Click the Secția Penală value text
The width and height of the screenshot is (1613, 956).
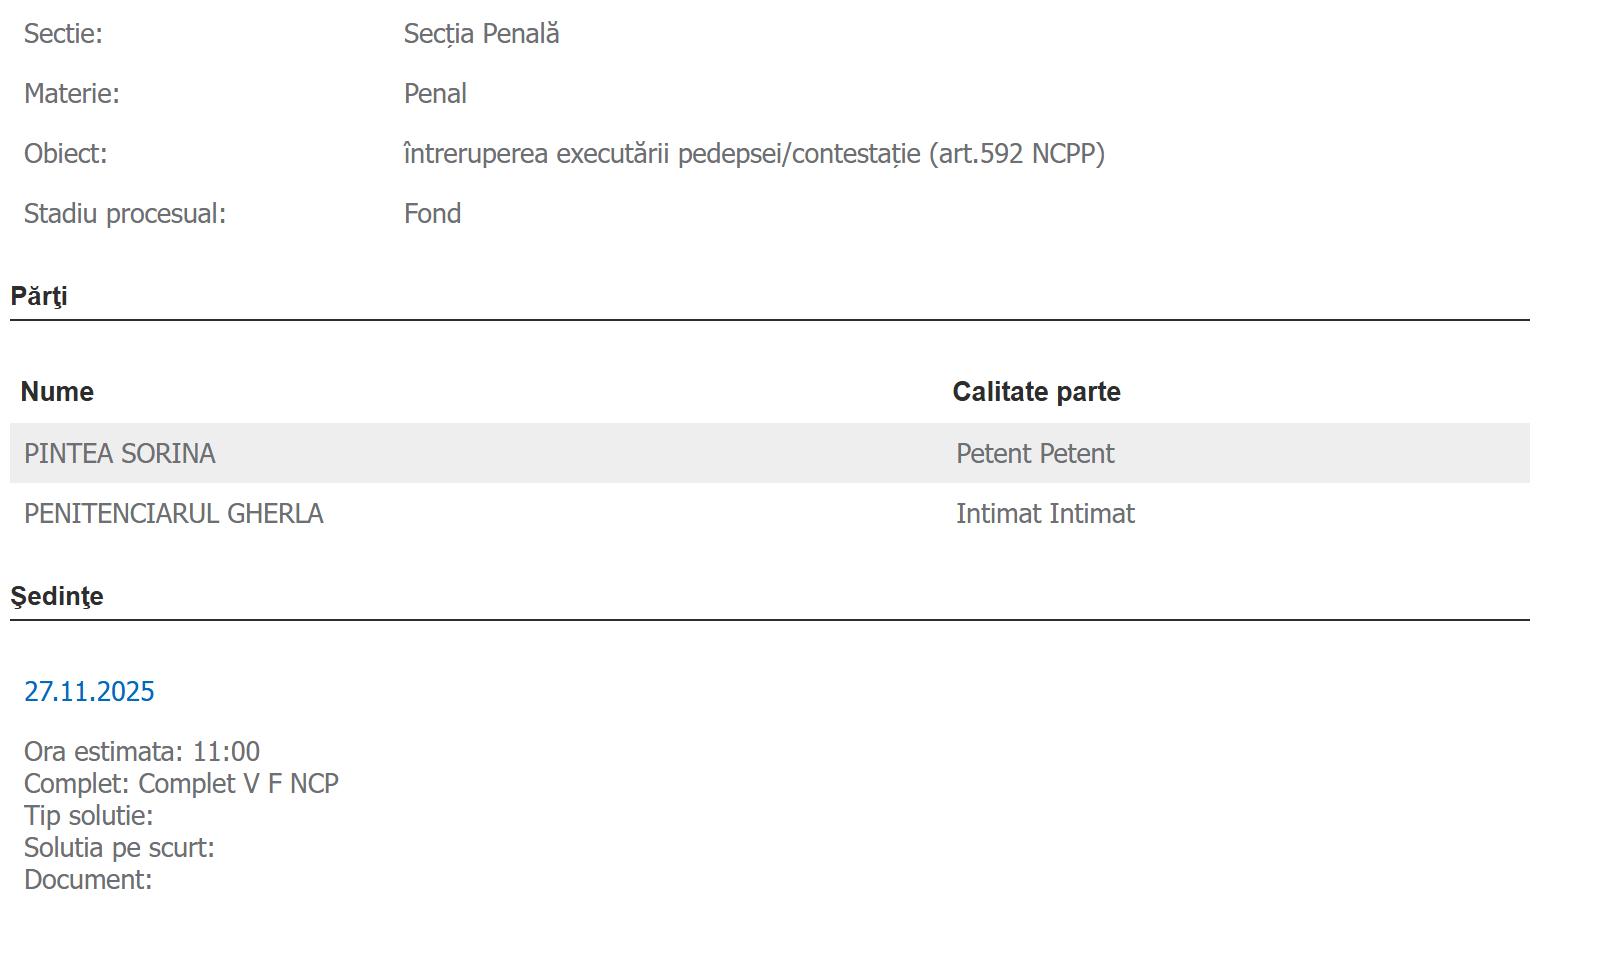pyautogui.click(x=481, y=34)
